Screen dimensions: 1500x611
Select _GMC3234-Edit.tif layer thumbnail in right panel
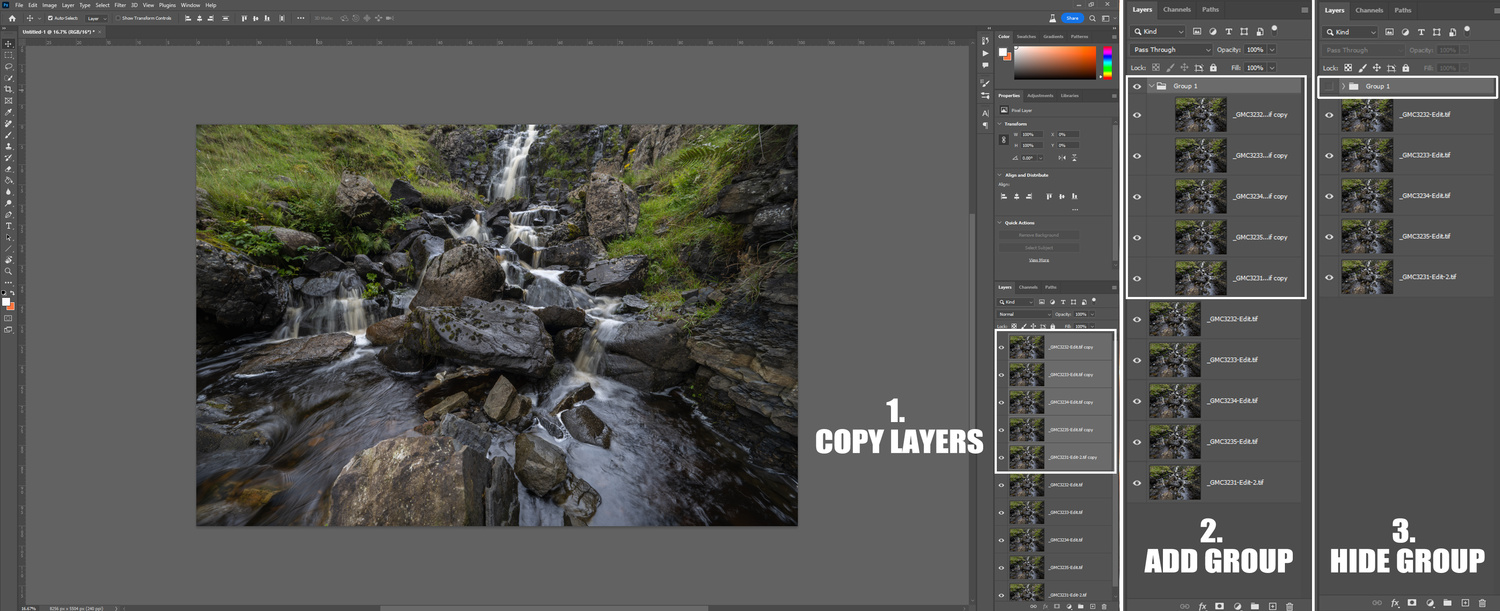click(1366, 196)
